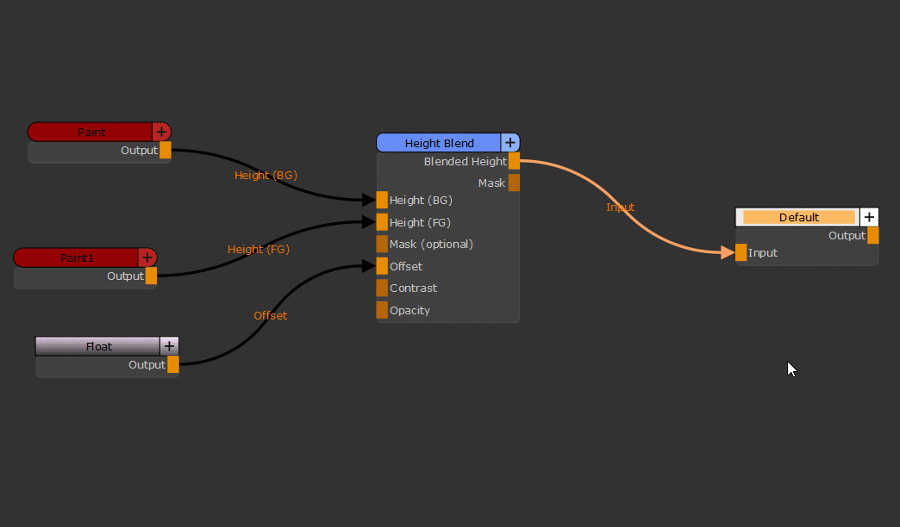
Task: Click the Default node Input port
Action: (x=741, y=253)
